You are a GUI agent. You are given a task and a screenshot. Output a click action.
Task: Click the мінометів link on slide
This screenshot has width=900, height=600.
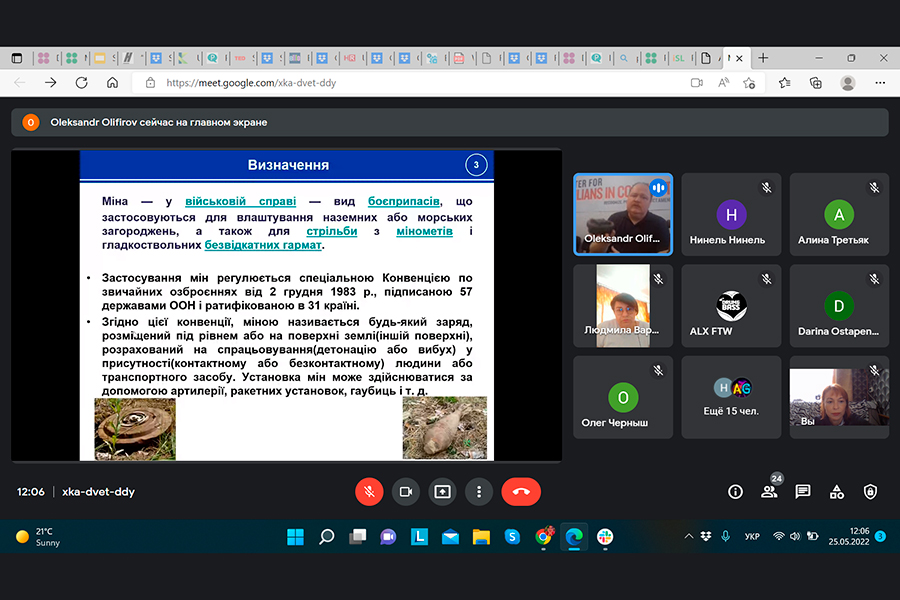click(424, 231)
